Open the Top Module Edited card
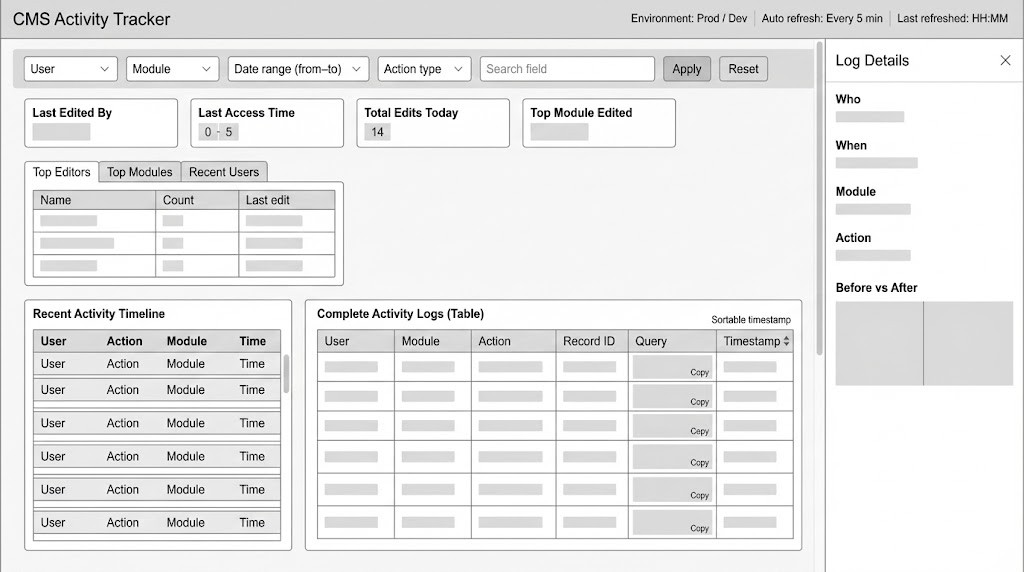This screenshot has height=572, width=1024. tap(599, 123)
